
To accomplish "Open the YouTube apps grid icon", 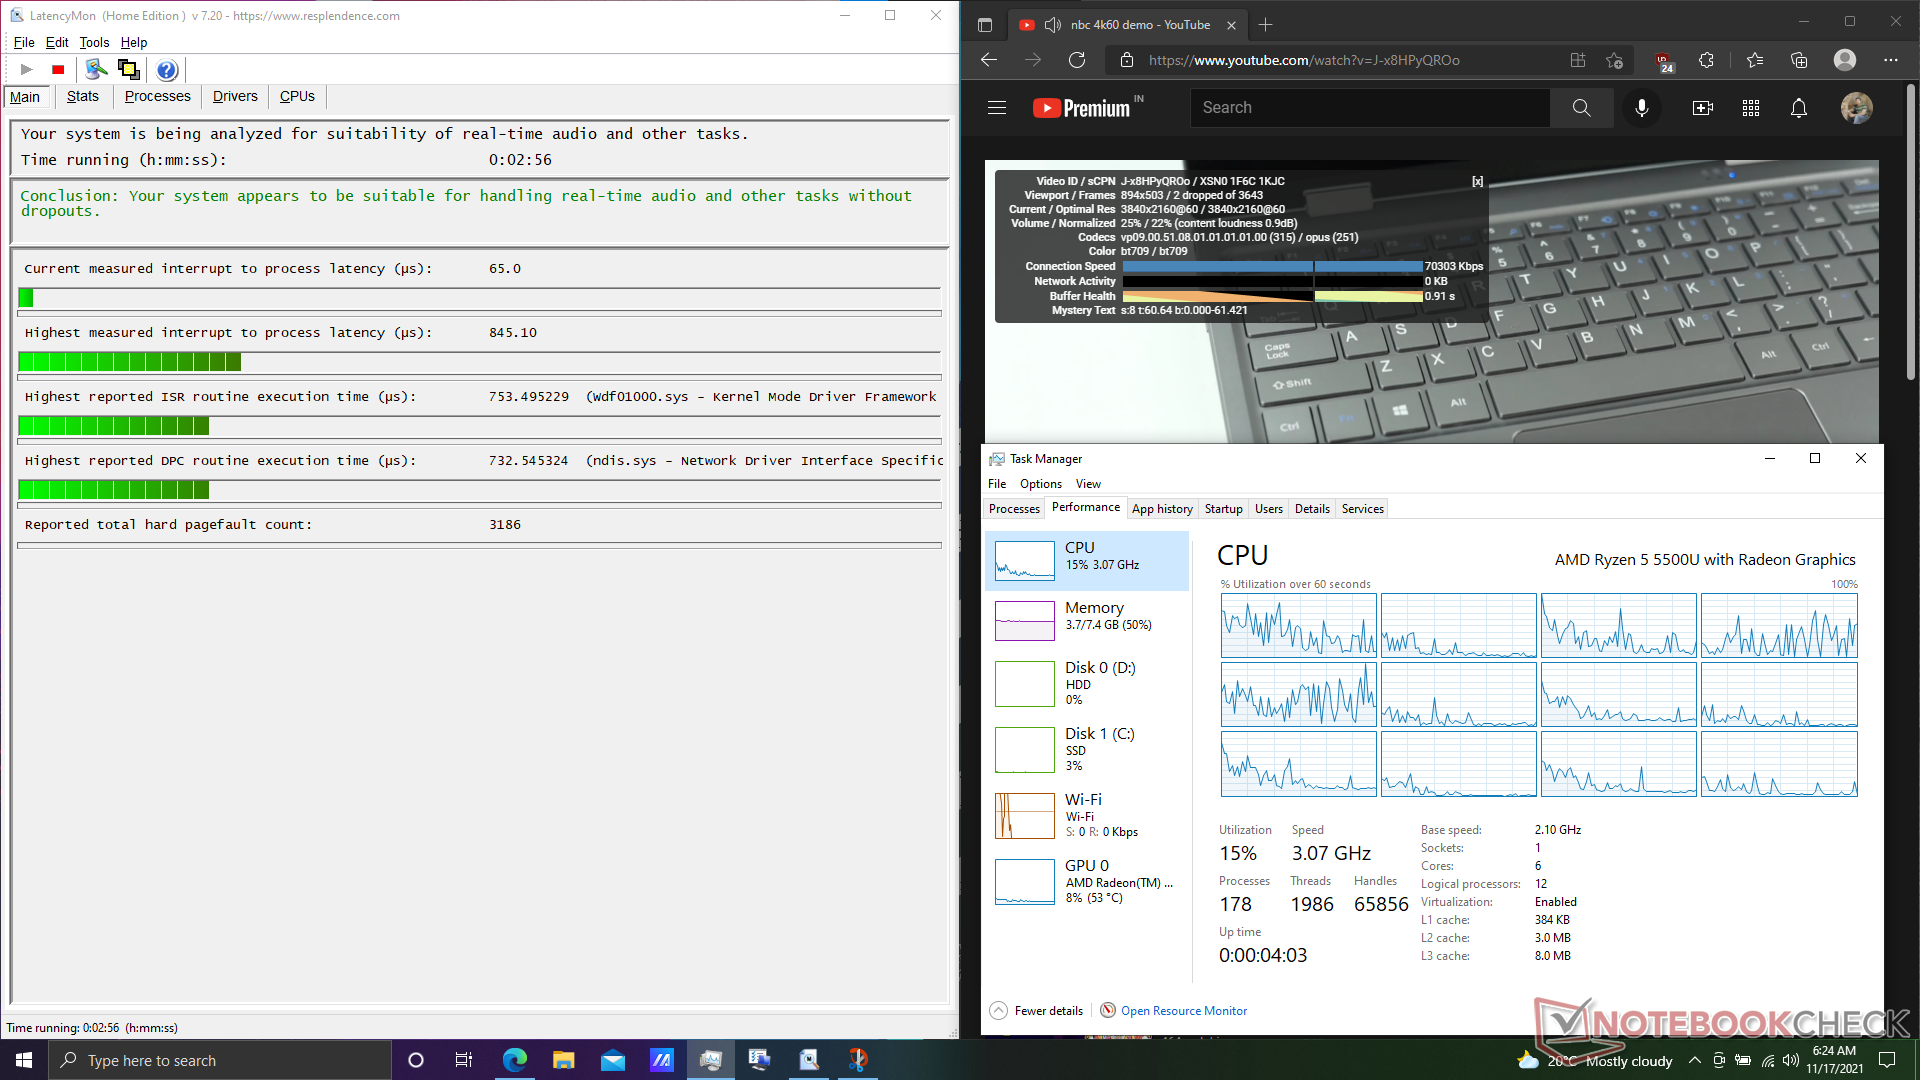I will click(x=1750, y=108).
